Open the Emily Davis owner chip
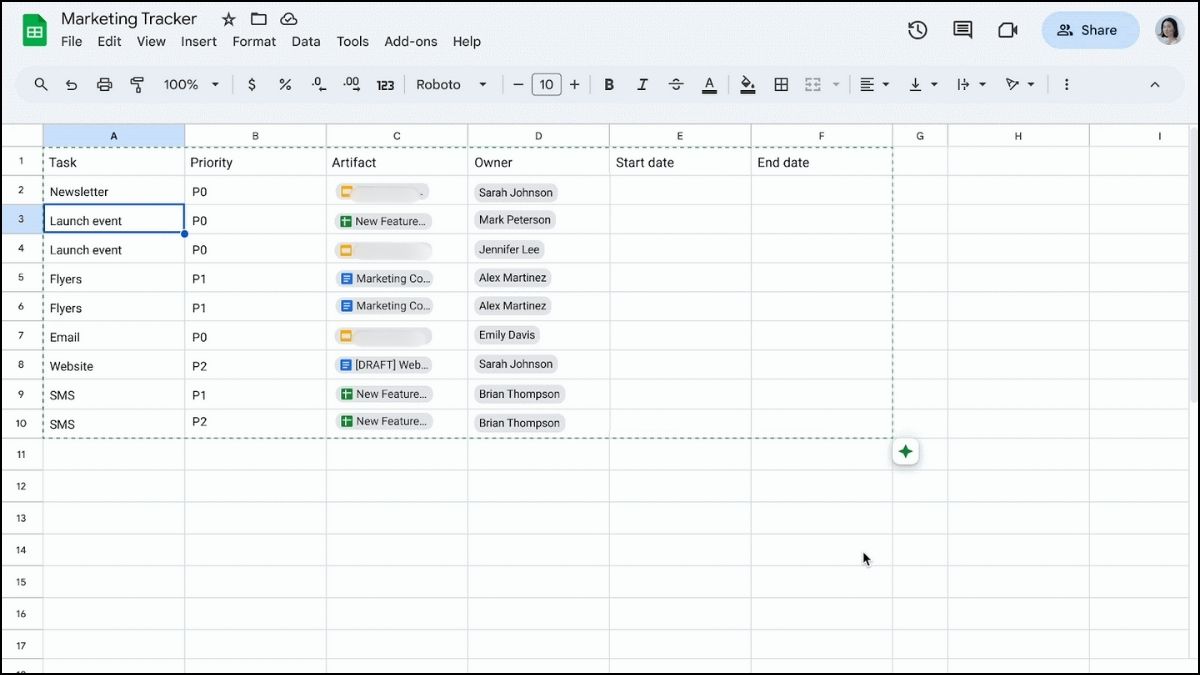The height and width of the screenshot is (675, 1200). pos(507,335)
